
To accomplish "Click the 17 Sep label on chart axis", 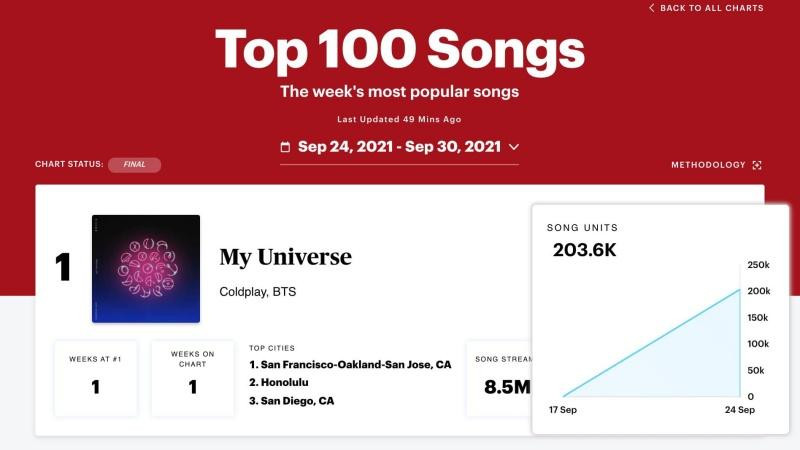I will [563, 412].
